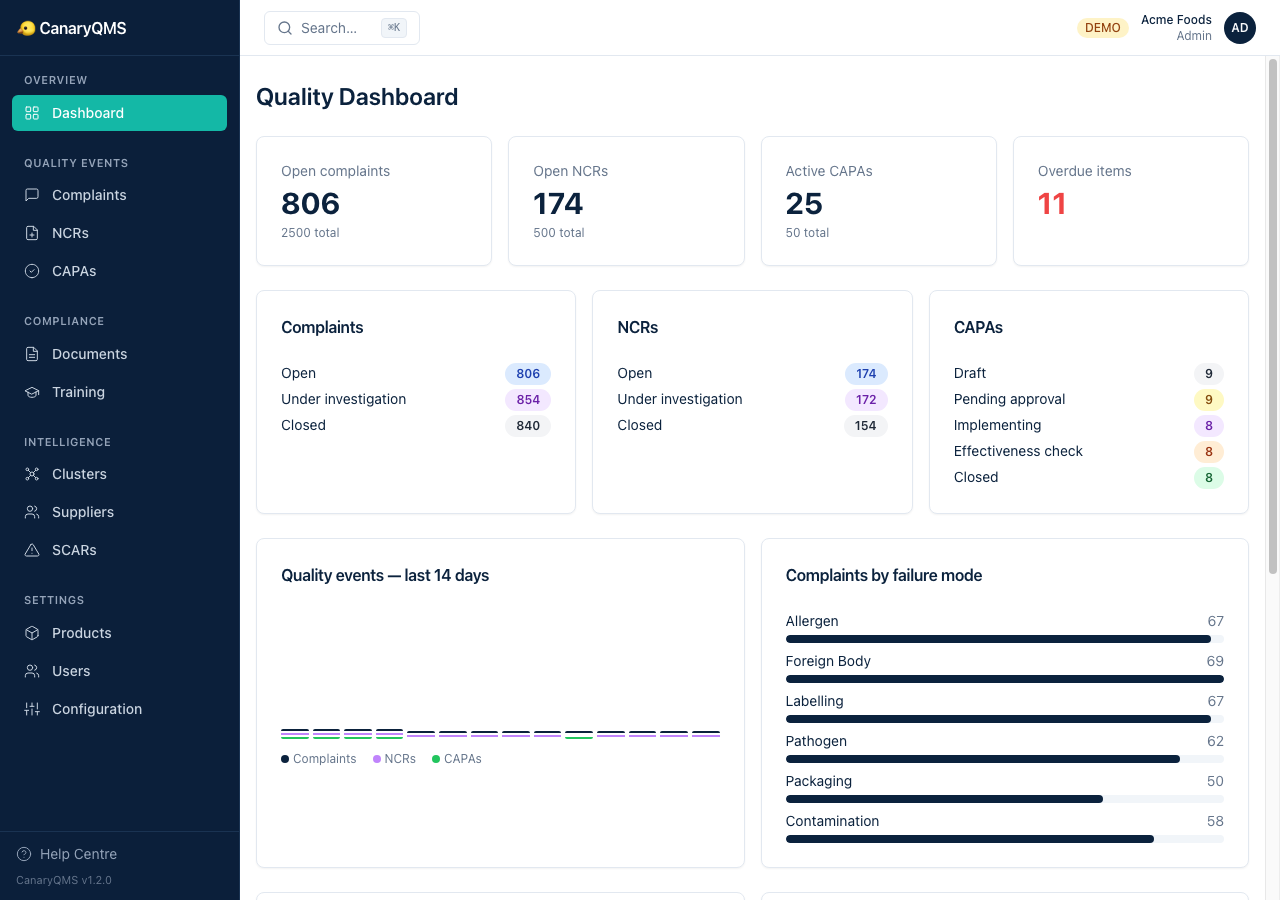Click the Suppliers people icon
1280x900 pixels.
point(32,512)
